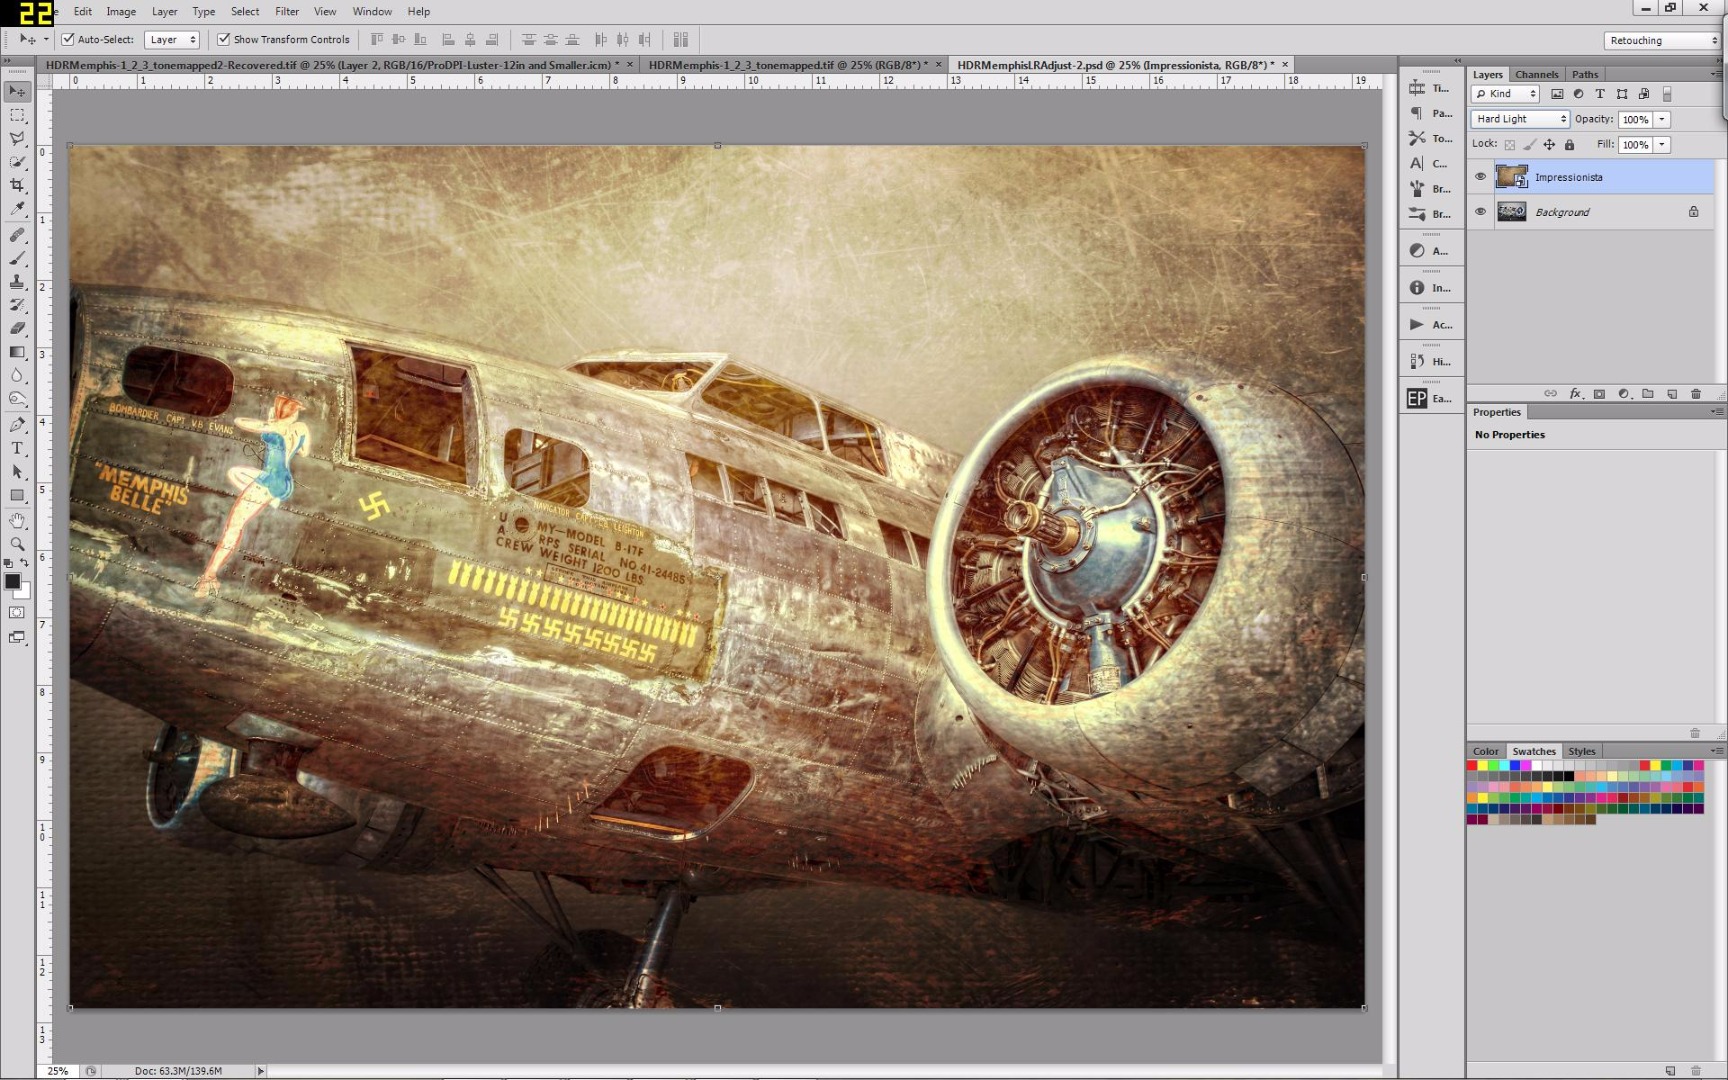This screenshot has width=1728, height=1080.
Task: Hide the Background layer
Action: tap(1481, 212)
